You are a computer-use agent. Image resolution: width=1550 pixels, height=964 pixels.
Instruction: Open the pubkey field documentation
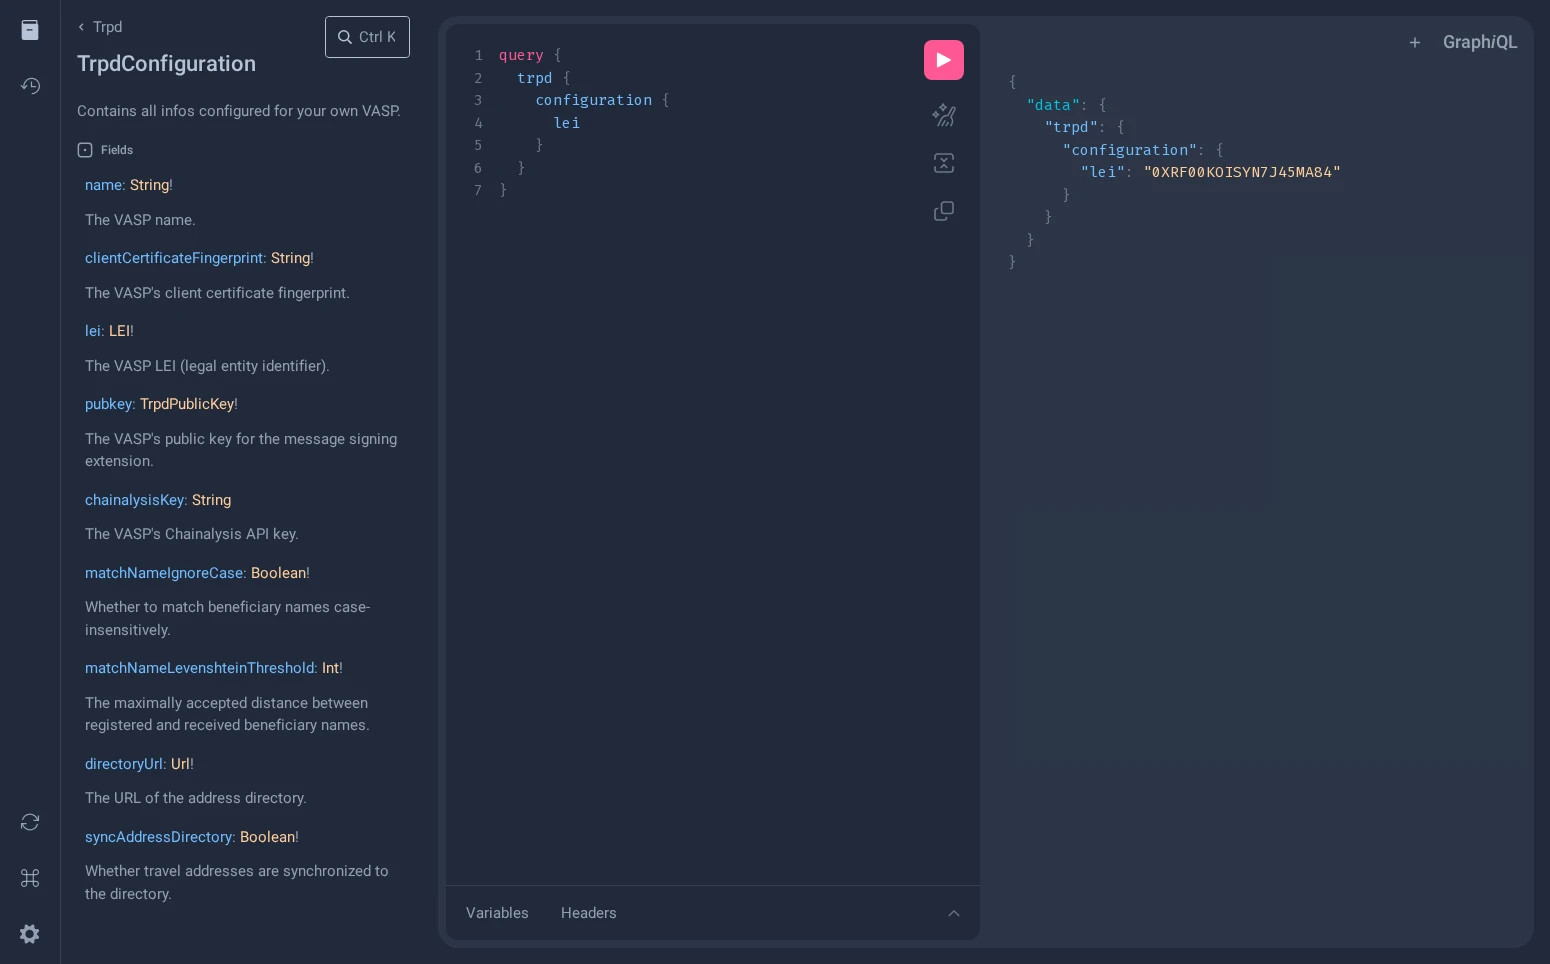pos(109,404)
